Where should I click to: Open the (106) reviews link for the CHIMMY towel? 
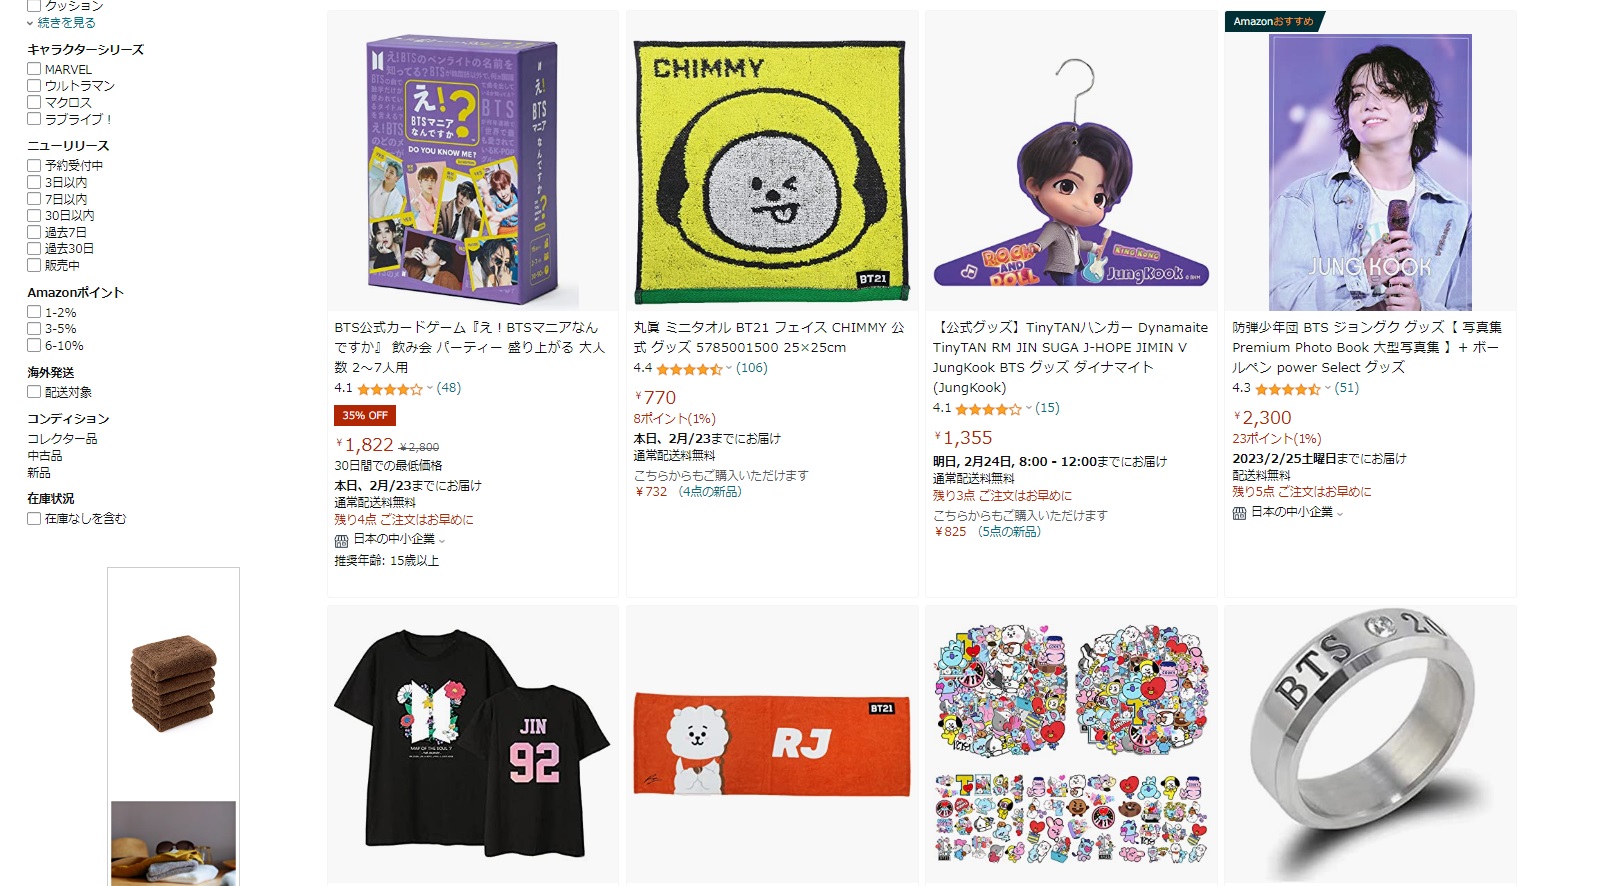point(752,368)
